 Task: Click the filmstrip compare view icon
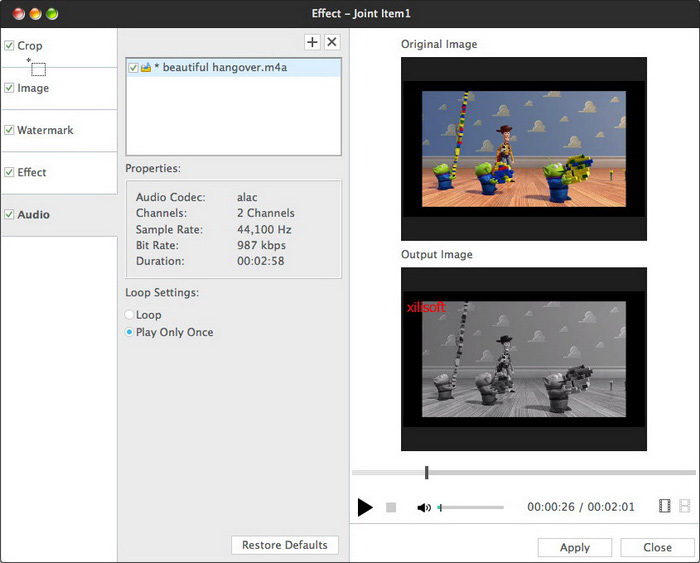coord(665,507)
